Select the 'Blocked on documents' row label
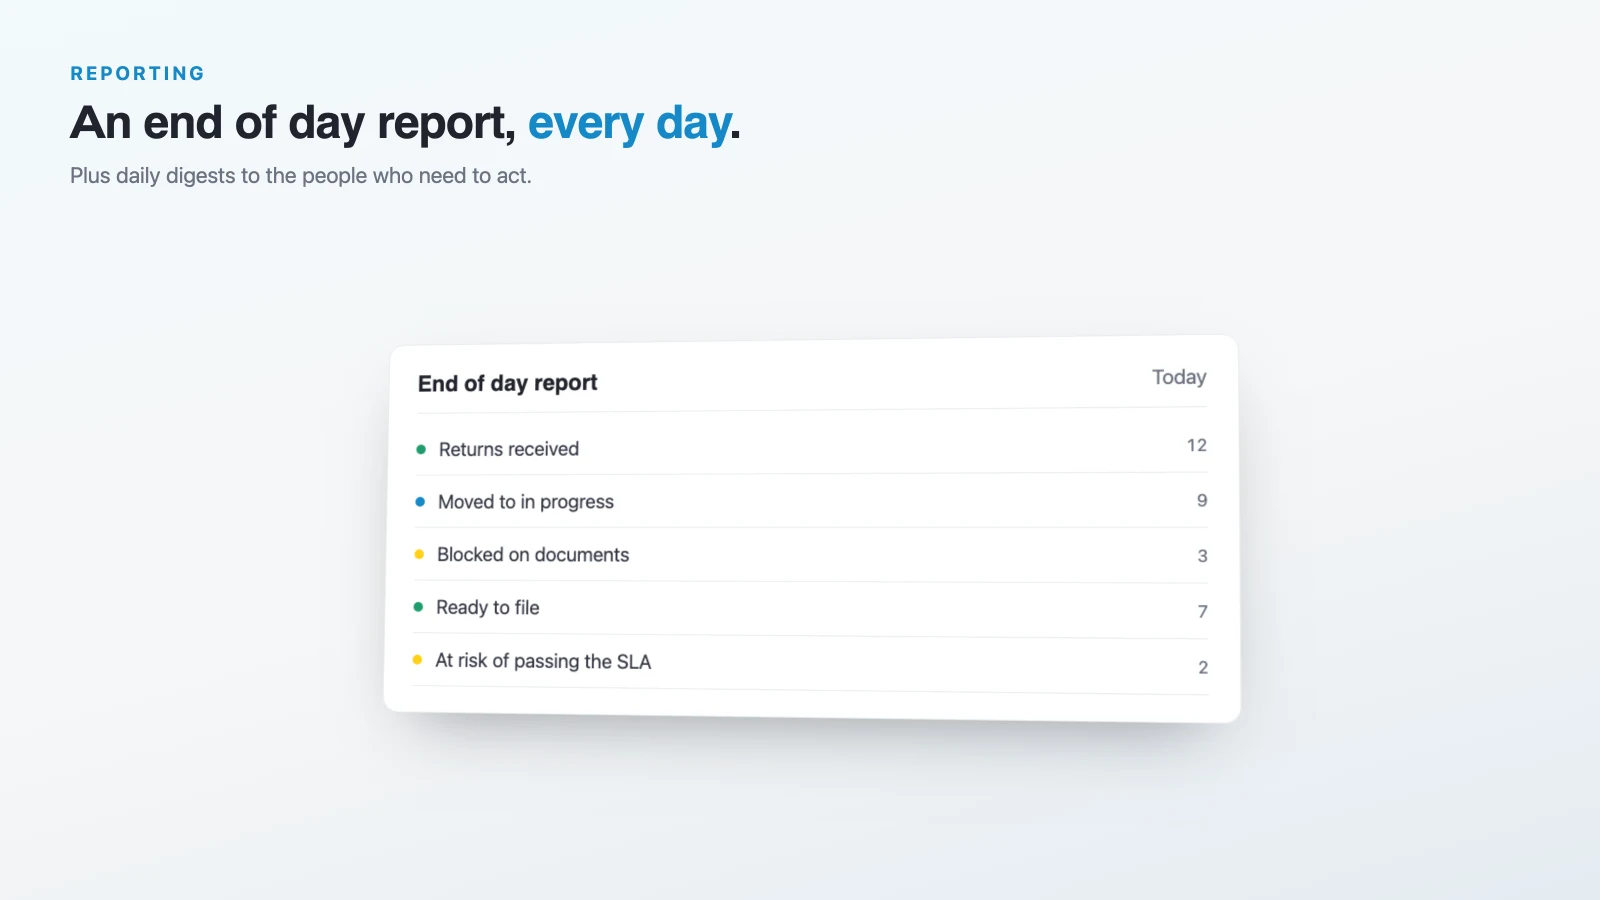The width and height of the screenshot is (1600, 900). click(533, 555)
